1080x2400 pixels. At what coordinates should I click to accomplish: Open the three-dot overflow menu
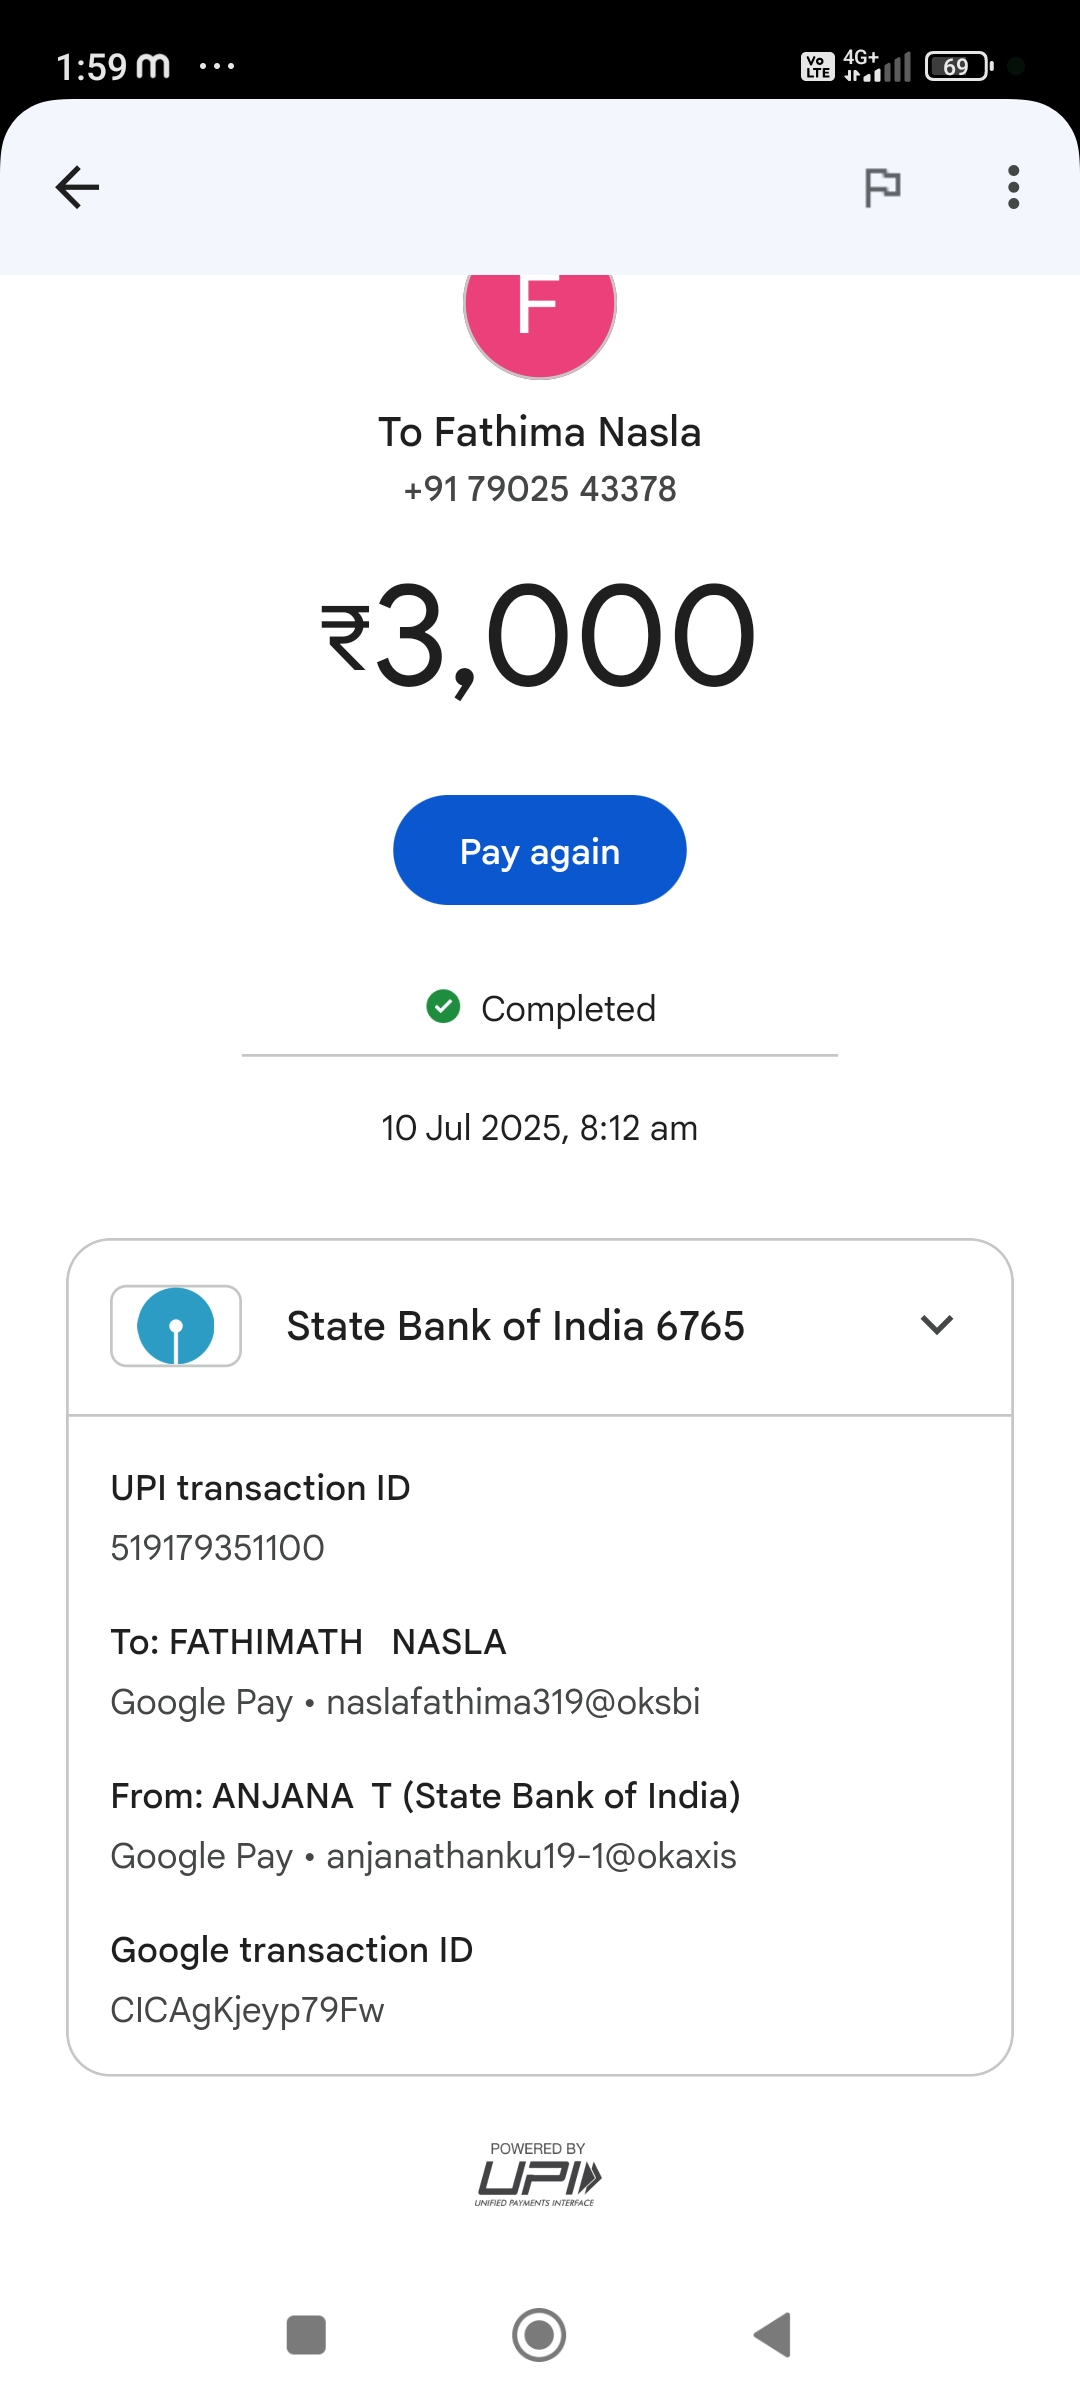tap(1013, 187)
